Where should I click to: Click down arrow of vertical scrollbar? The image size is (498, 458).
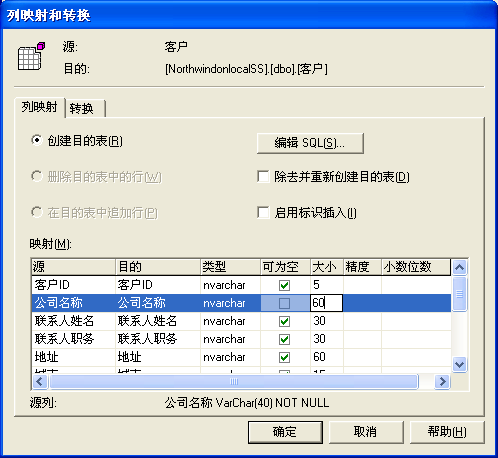click(x=460, y=364)
